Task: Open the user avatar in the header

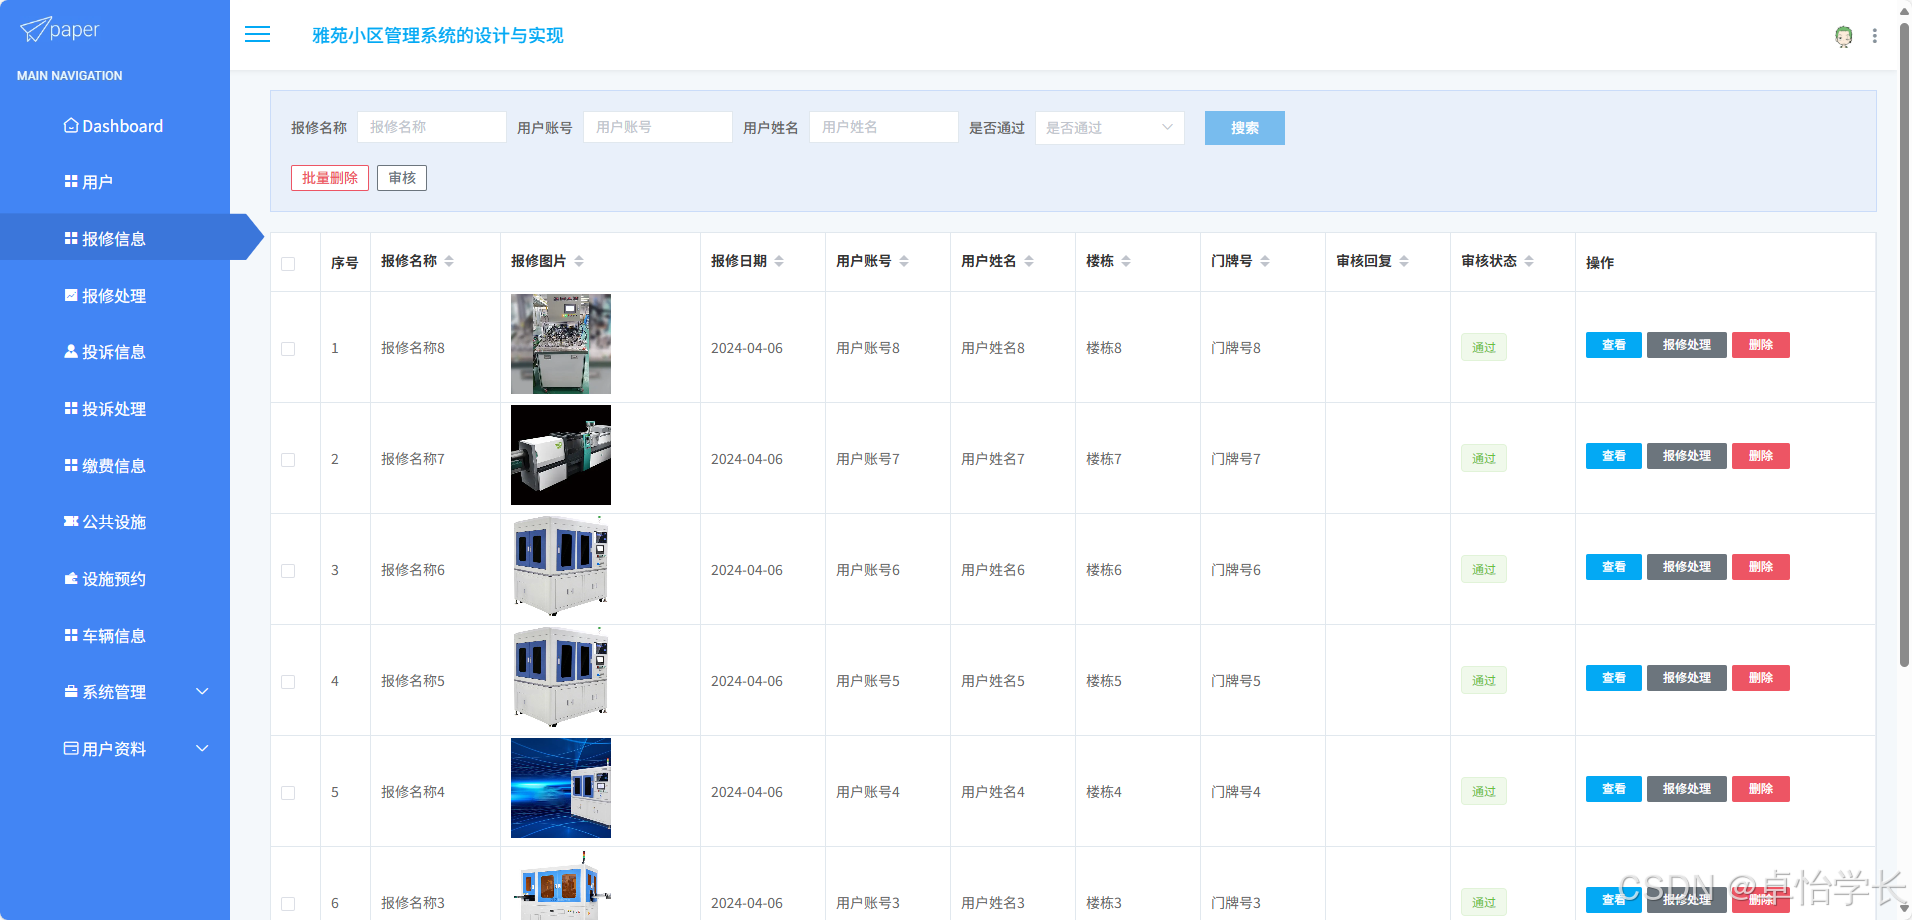Action: pyautogui.click(x=1843, y=36)
